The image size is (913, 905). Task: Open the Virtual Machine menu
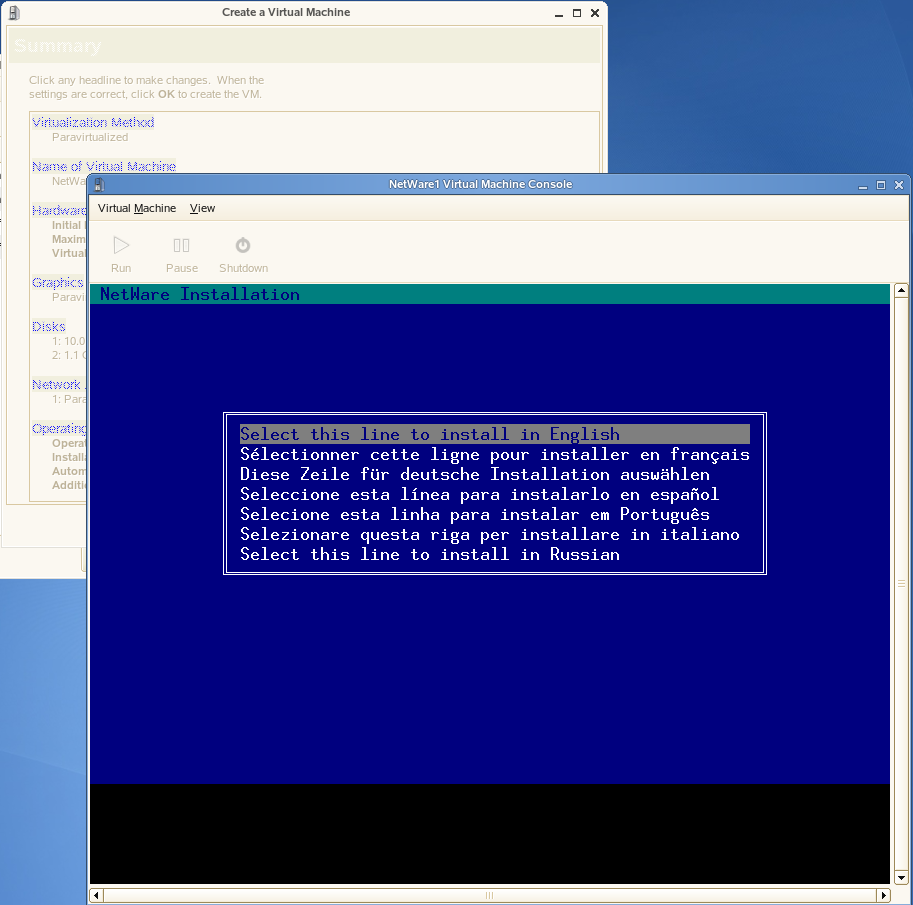coord(137,208)
